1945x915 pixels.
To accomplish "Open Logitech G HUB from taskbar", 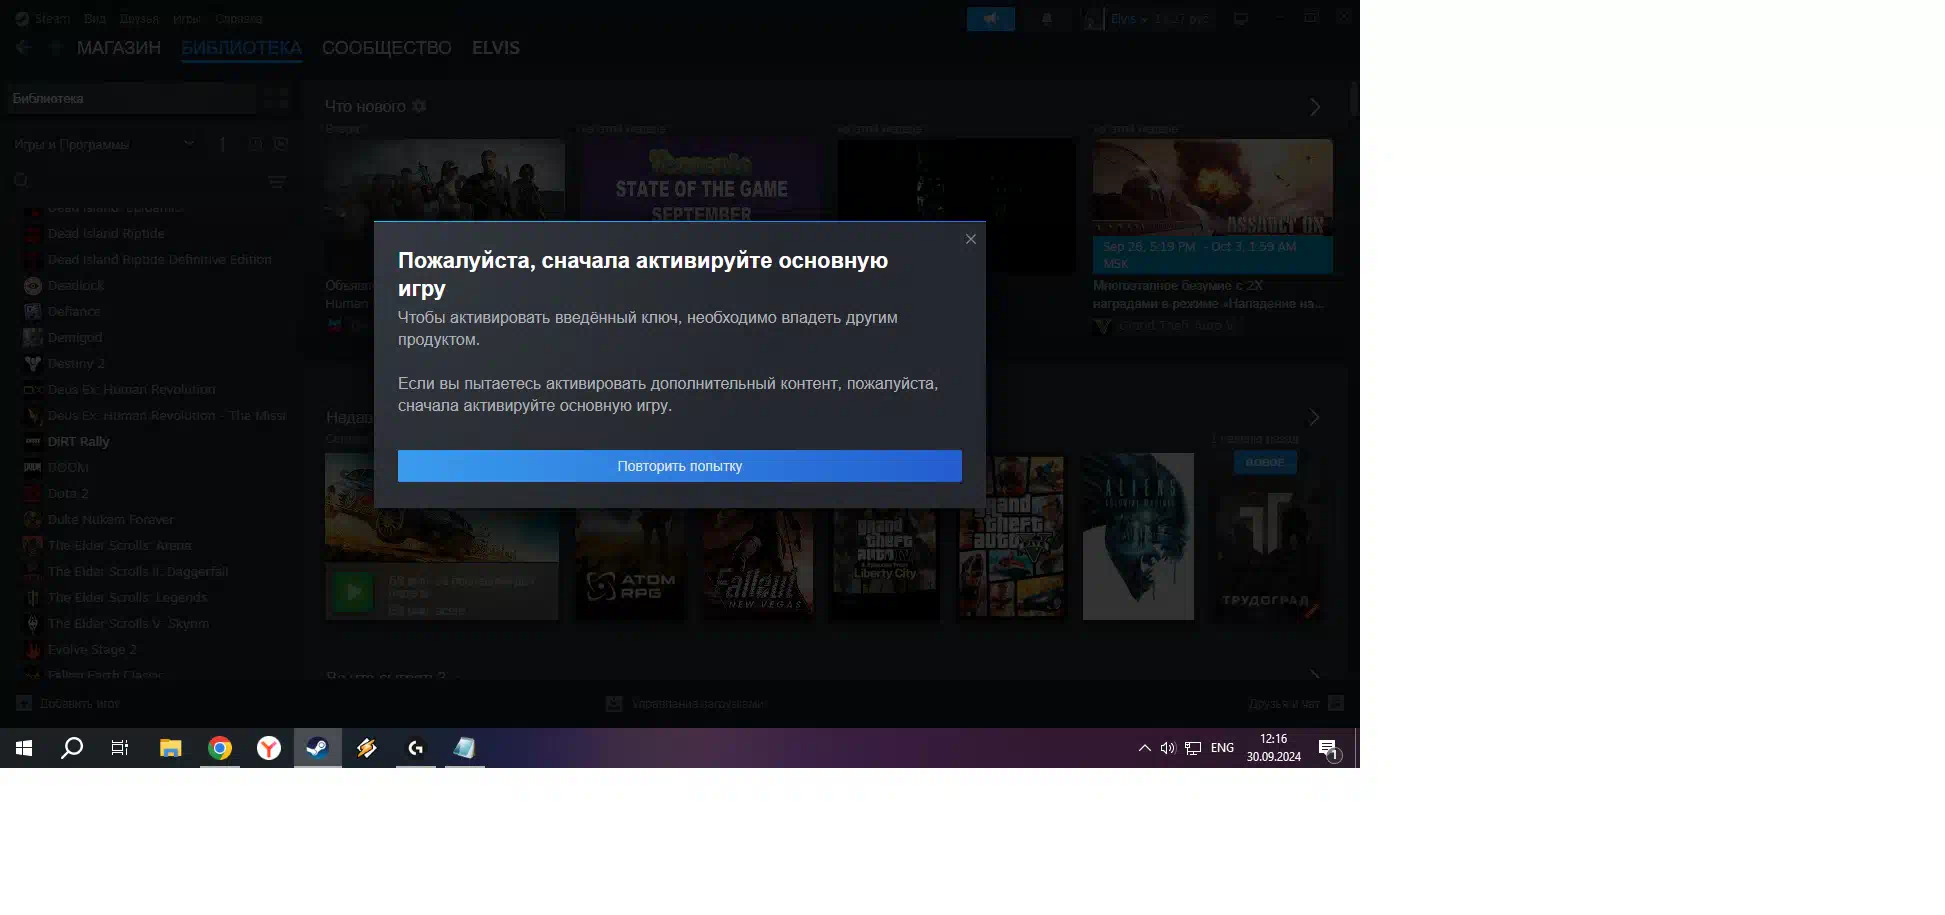I will point(416,748).
